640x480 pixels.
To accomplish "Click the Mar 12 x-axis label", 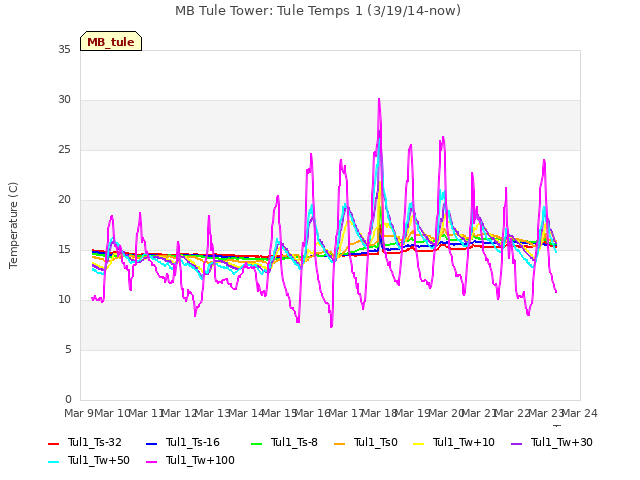I will pos(179,413).
